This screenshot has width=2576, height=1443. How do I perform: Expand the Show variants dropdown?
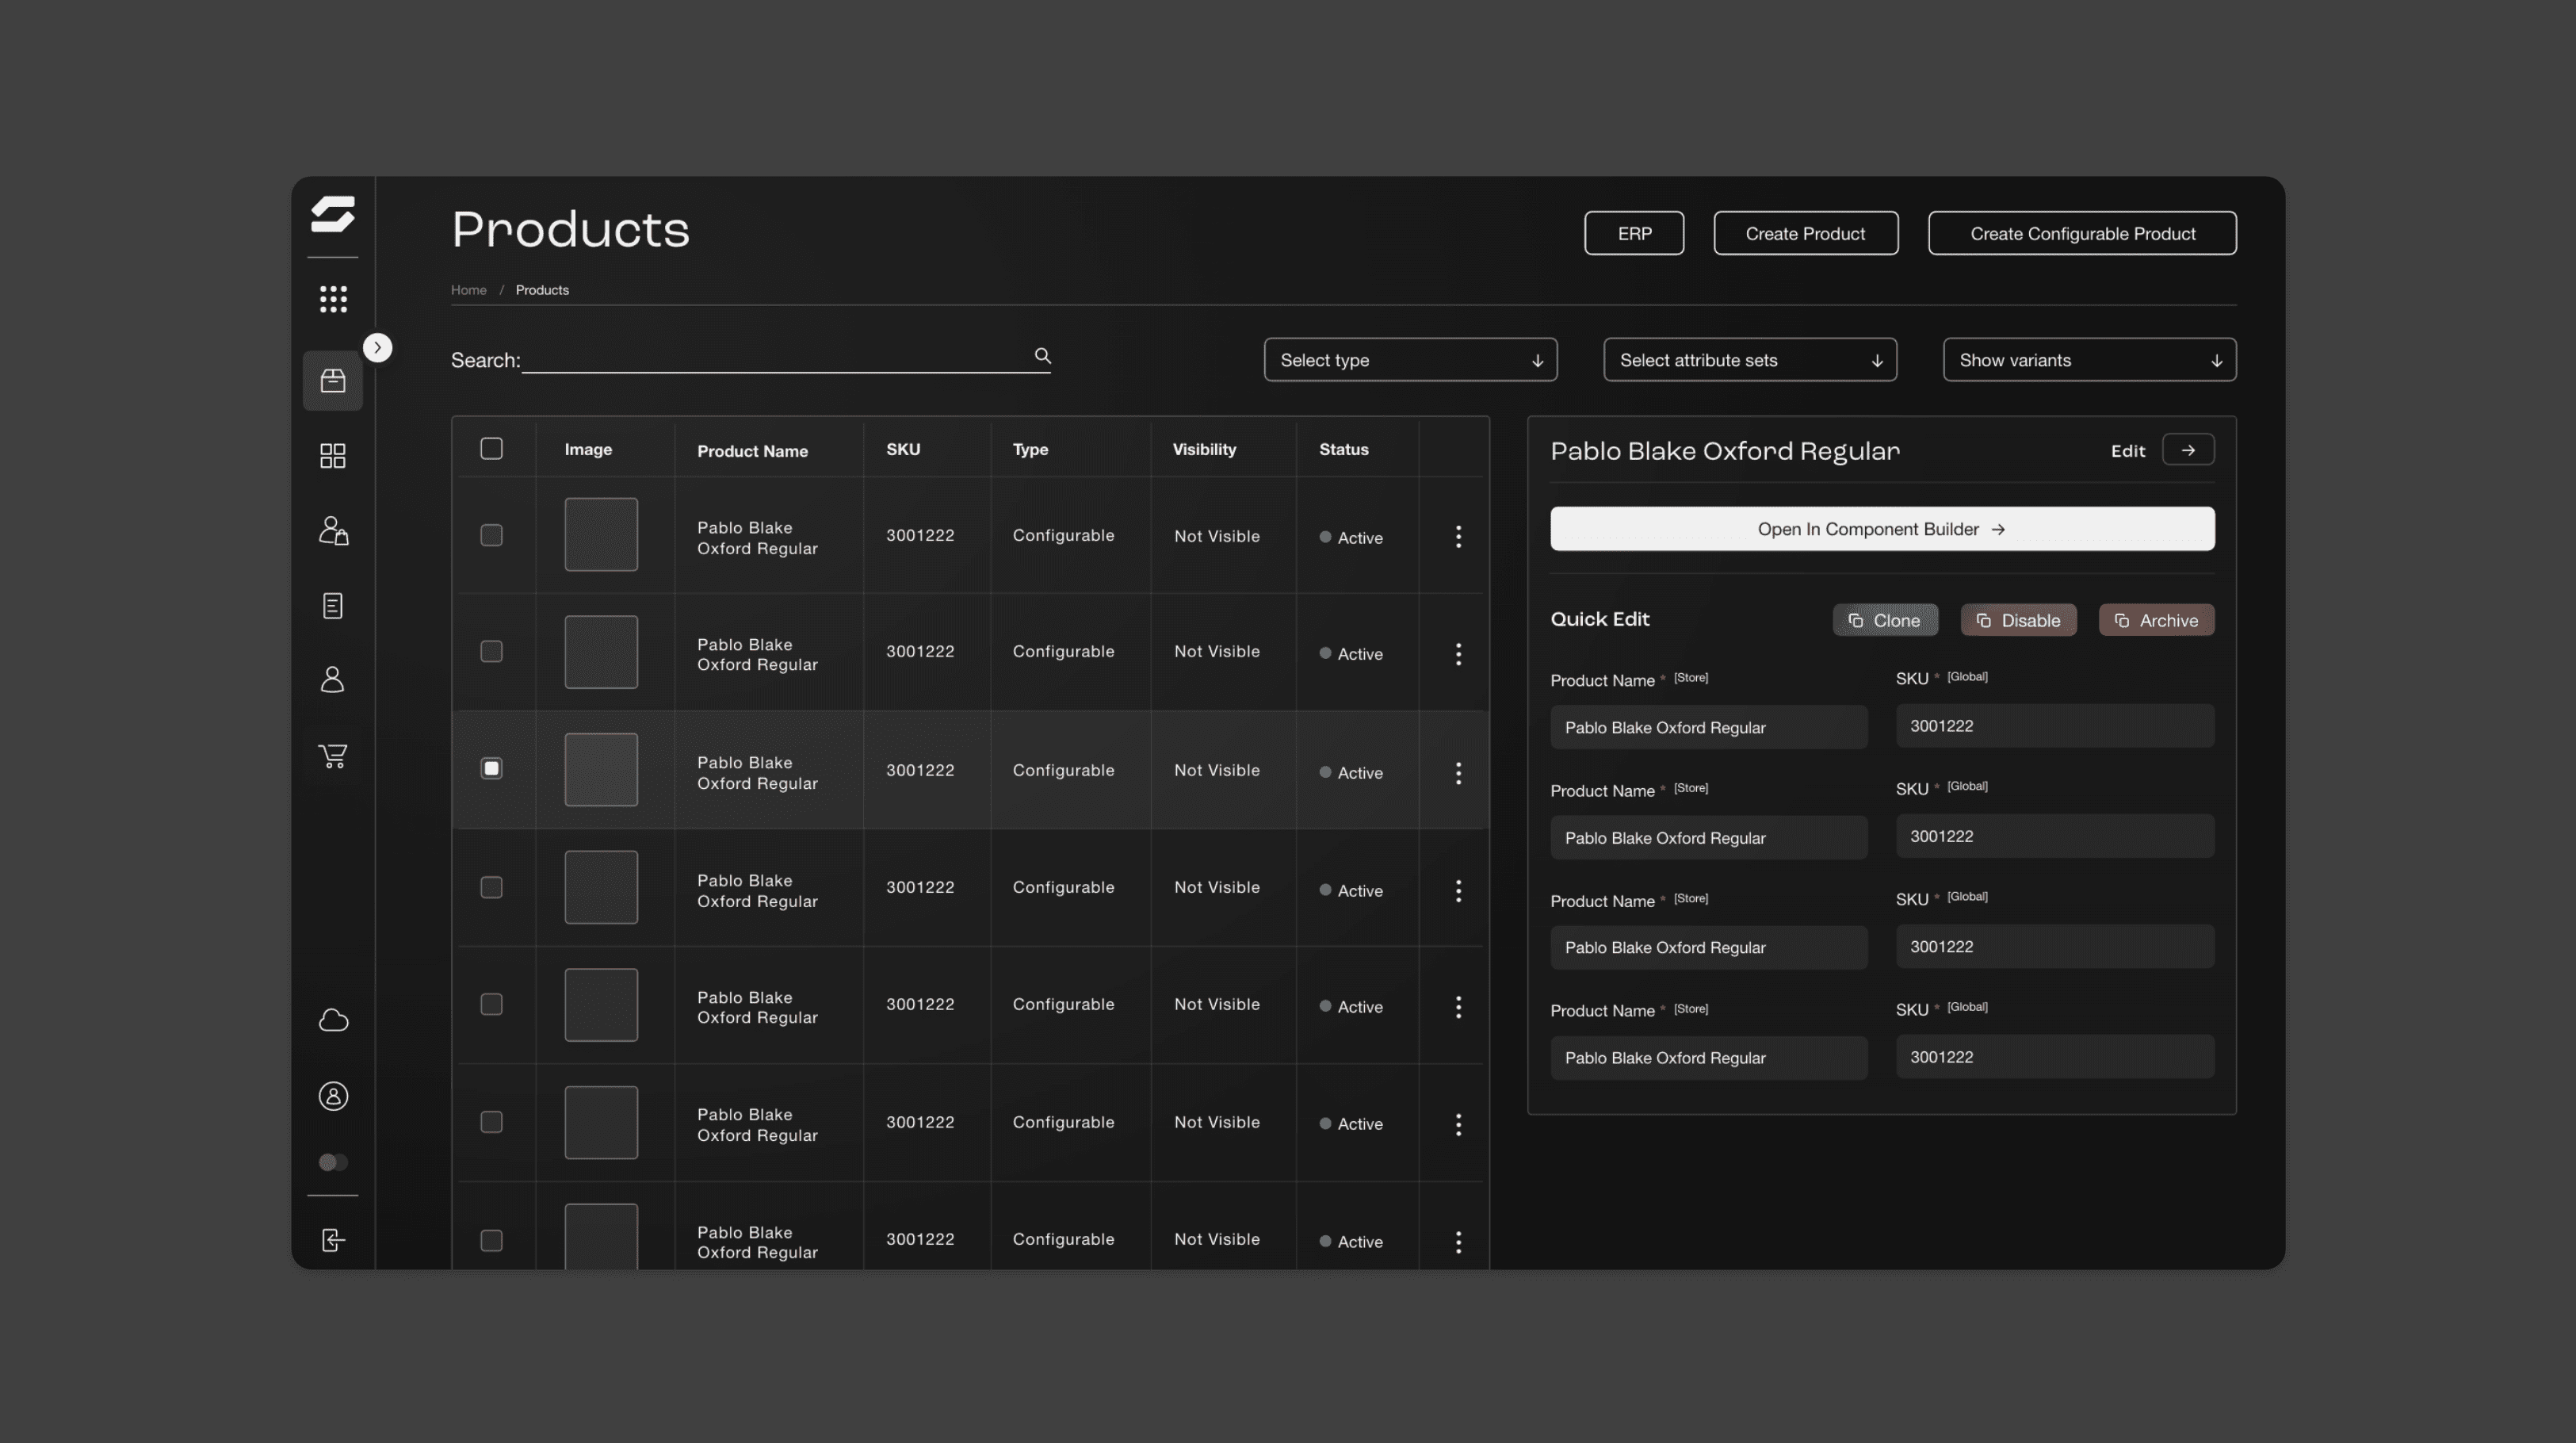pos(2089,359)
